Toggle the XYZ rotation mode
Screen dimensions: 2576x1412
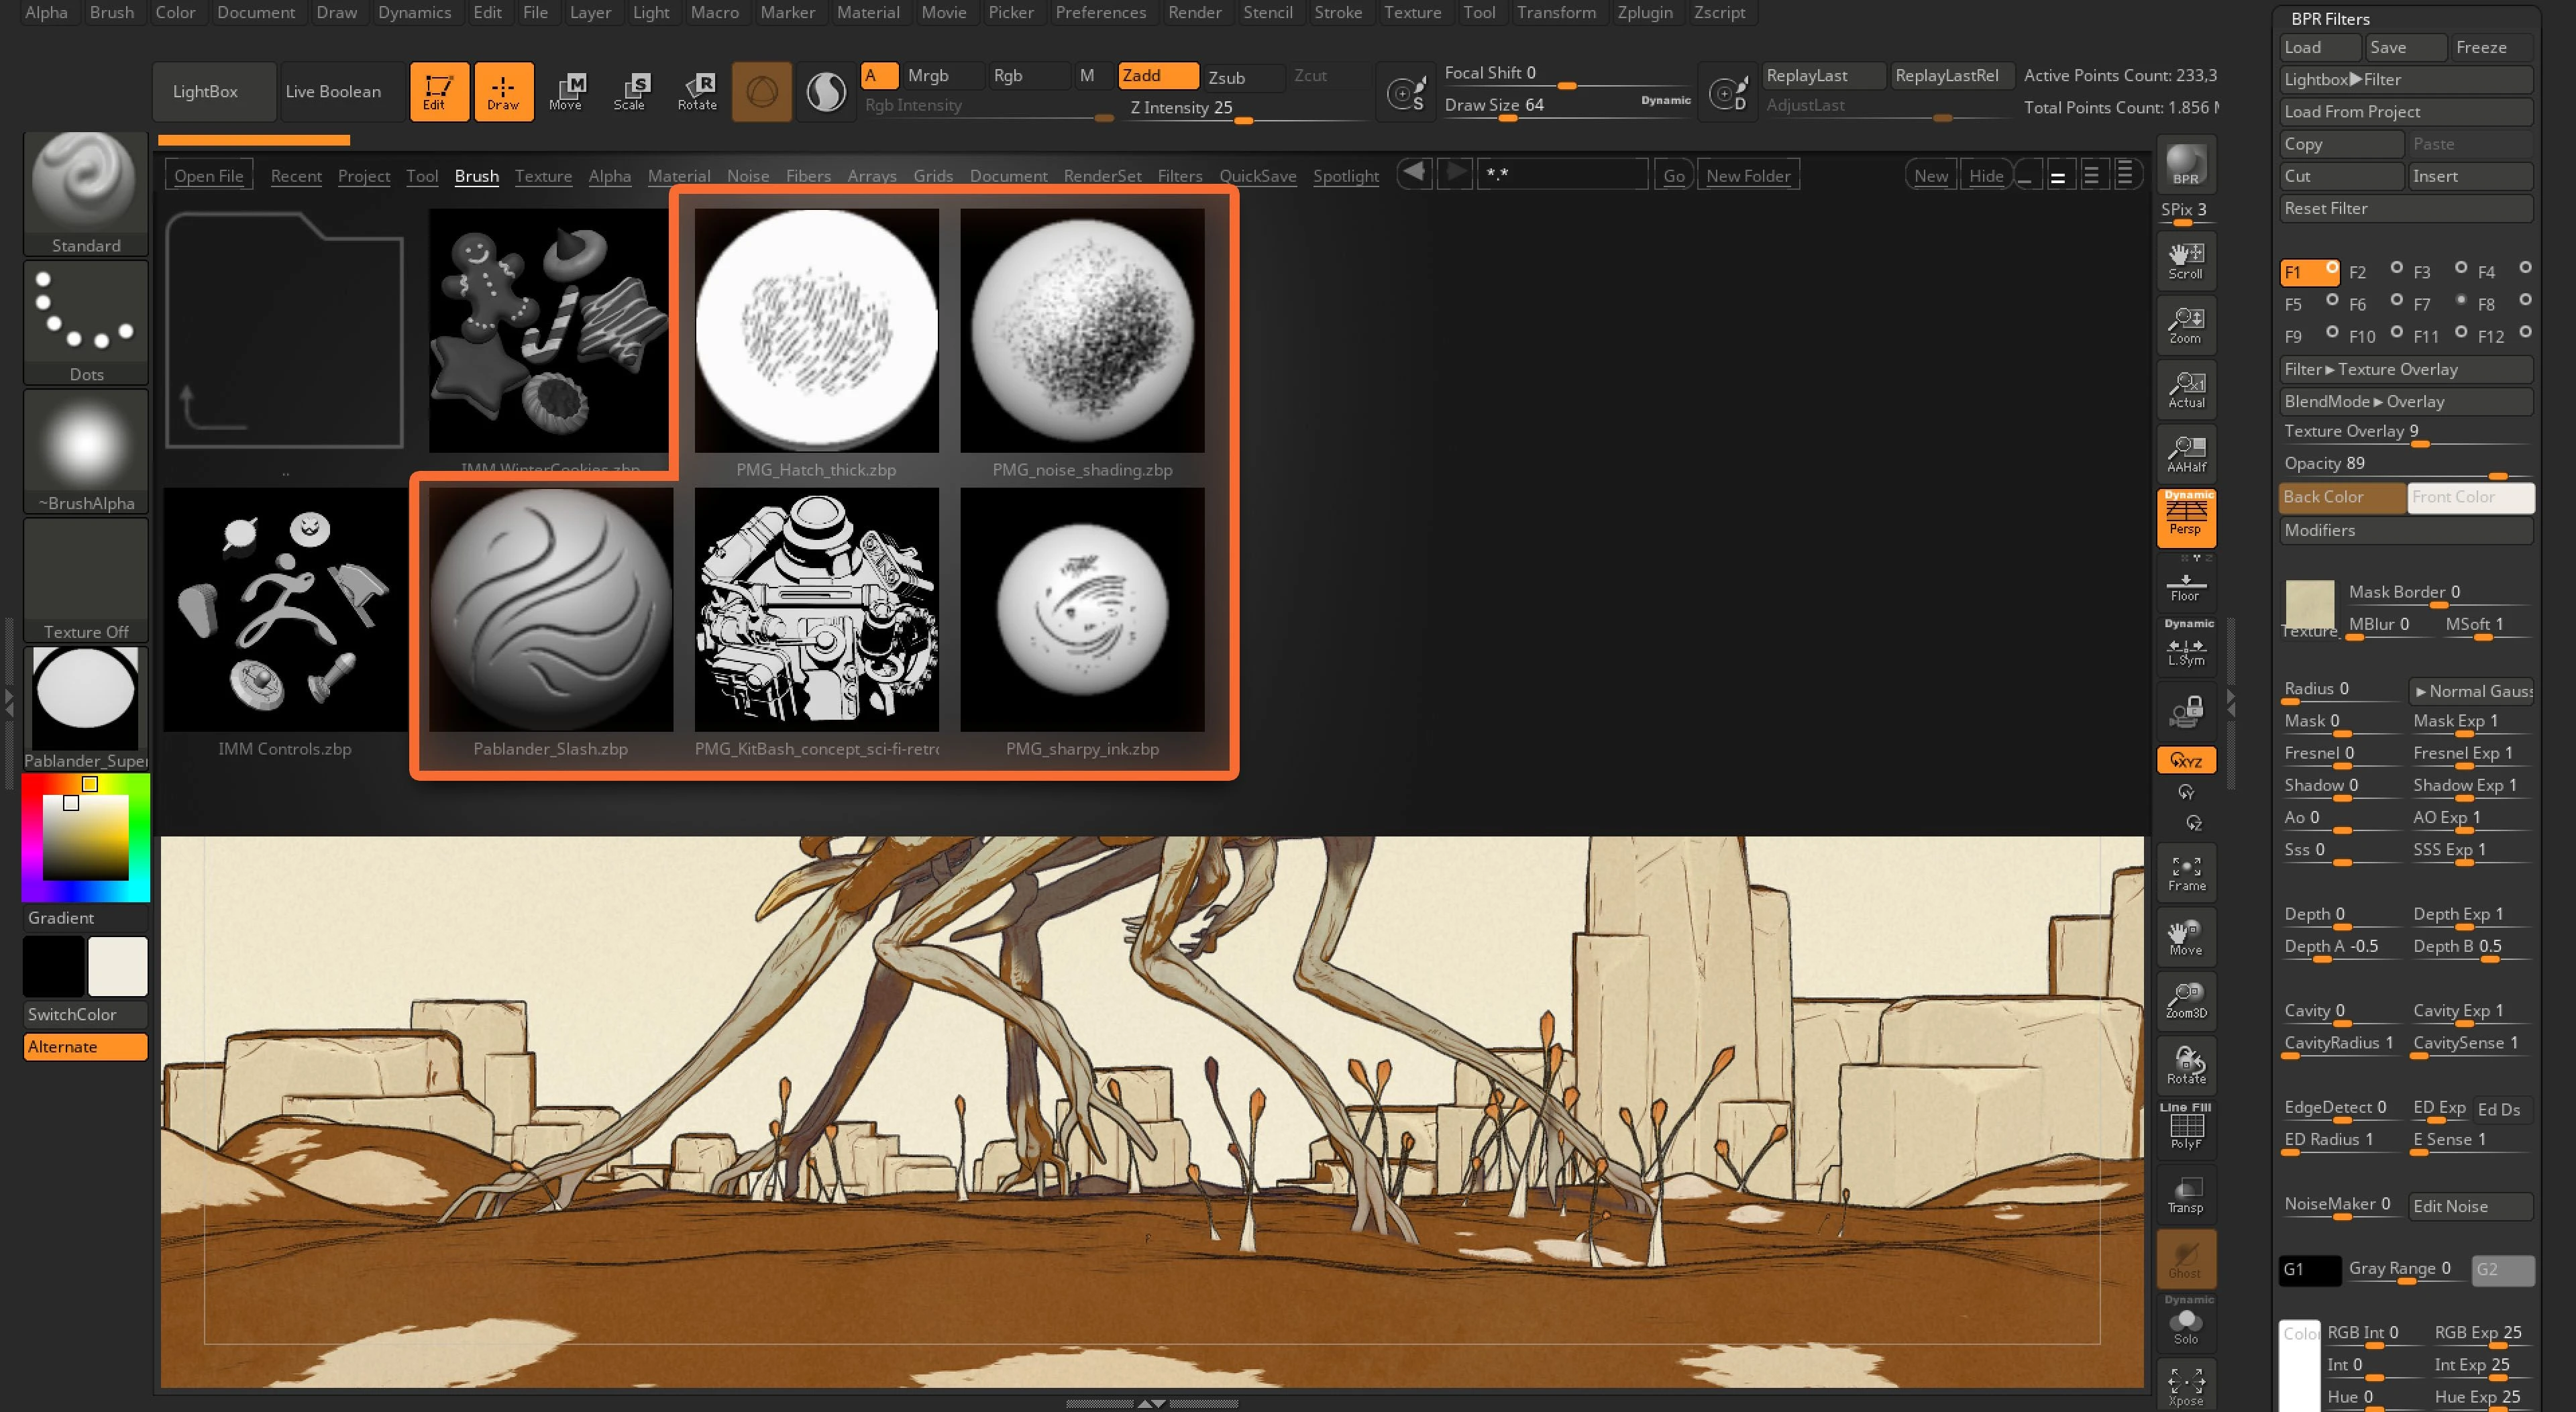point(2186,761)
